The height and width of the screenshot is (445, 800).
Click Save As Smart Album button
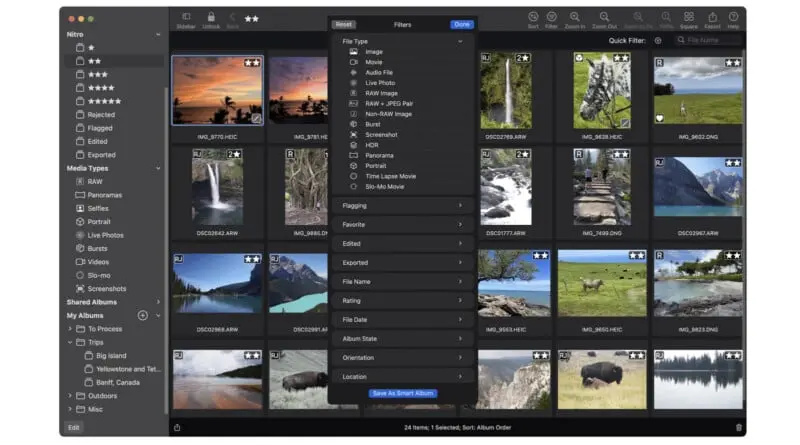[x=402, y=393]
